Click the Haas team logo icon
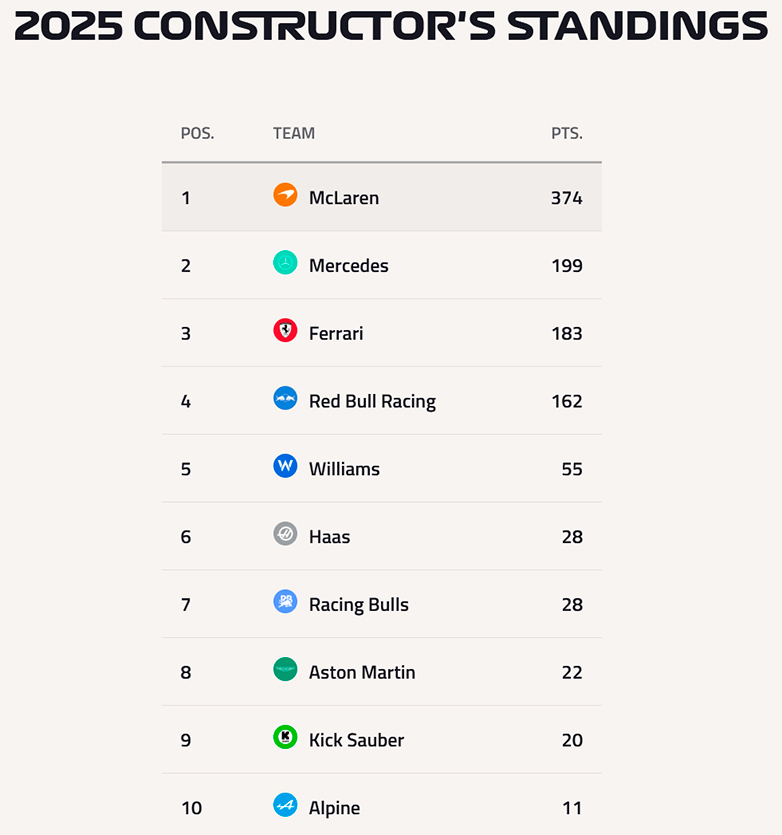Image resolution: width=782 pixels, height=835 pixels. 285,534
